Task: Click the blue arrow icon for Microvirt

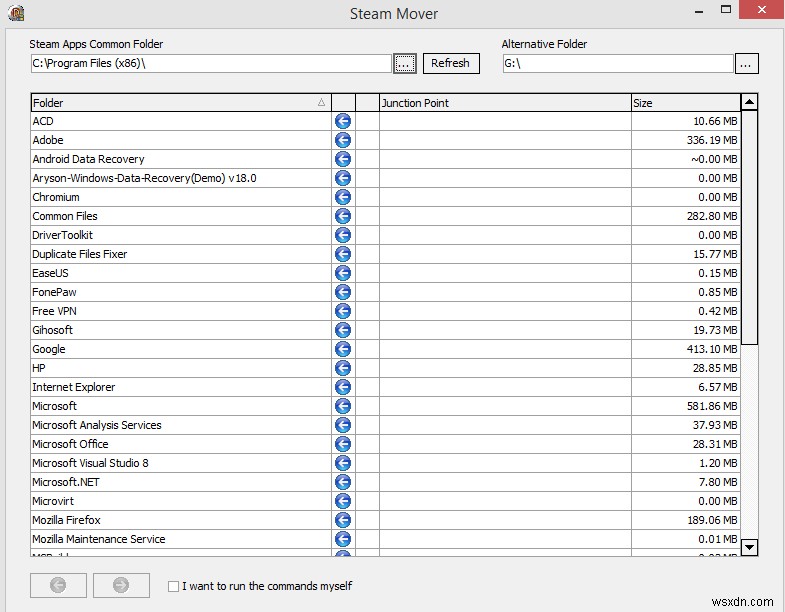Action: click(x=343, y=501)
